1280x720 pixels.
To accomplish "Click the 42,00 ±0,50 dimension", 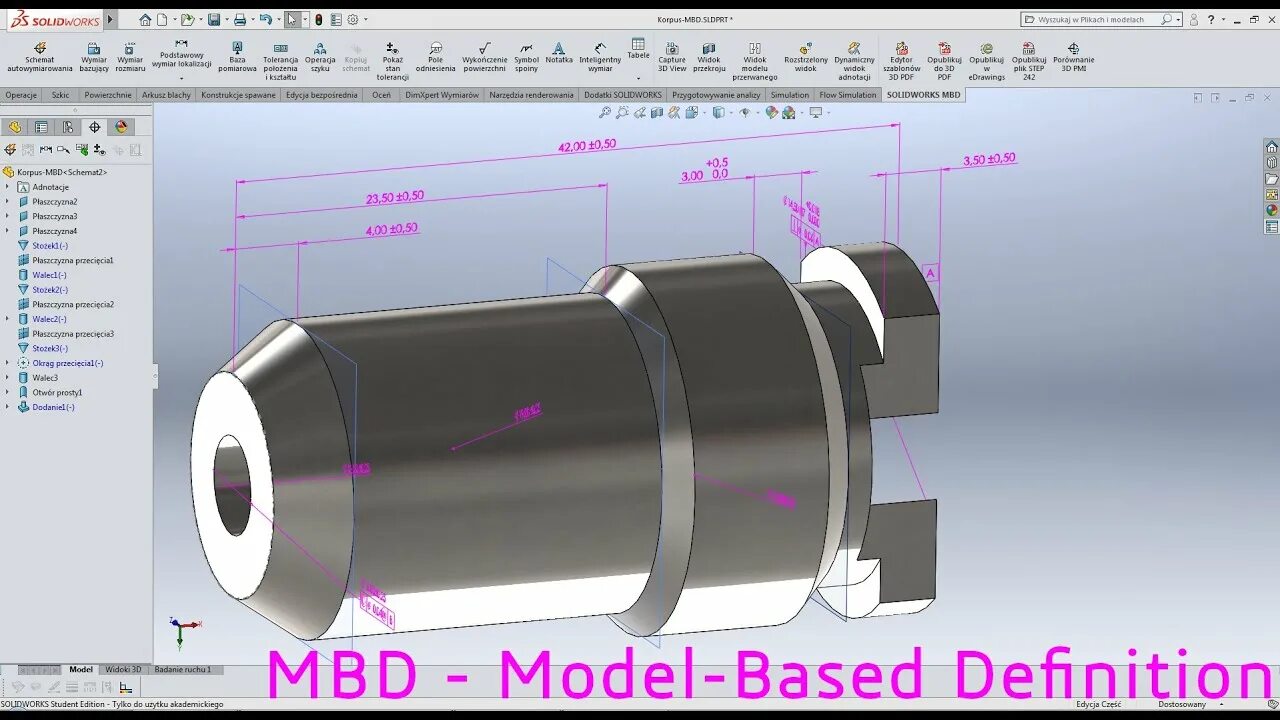I will pos(586,146).
